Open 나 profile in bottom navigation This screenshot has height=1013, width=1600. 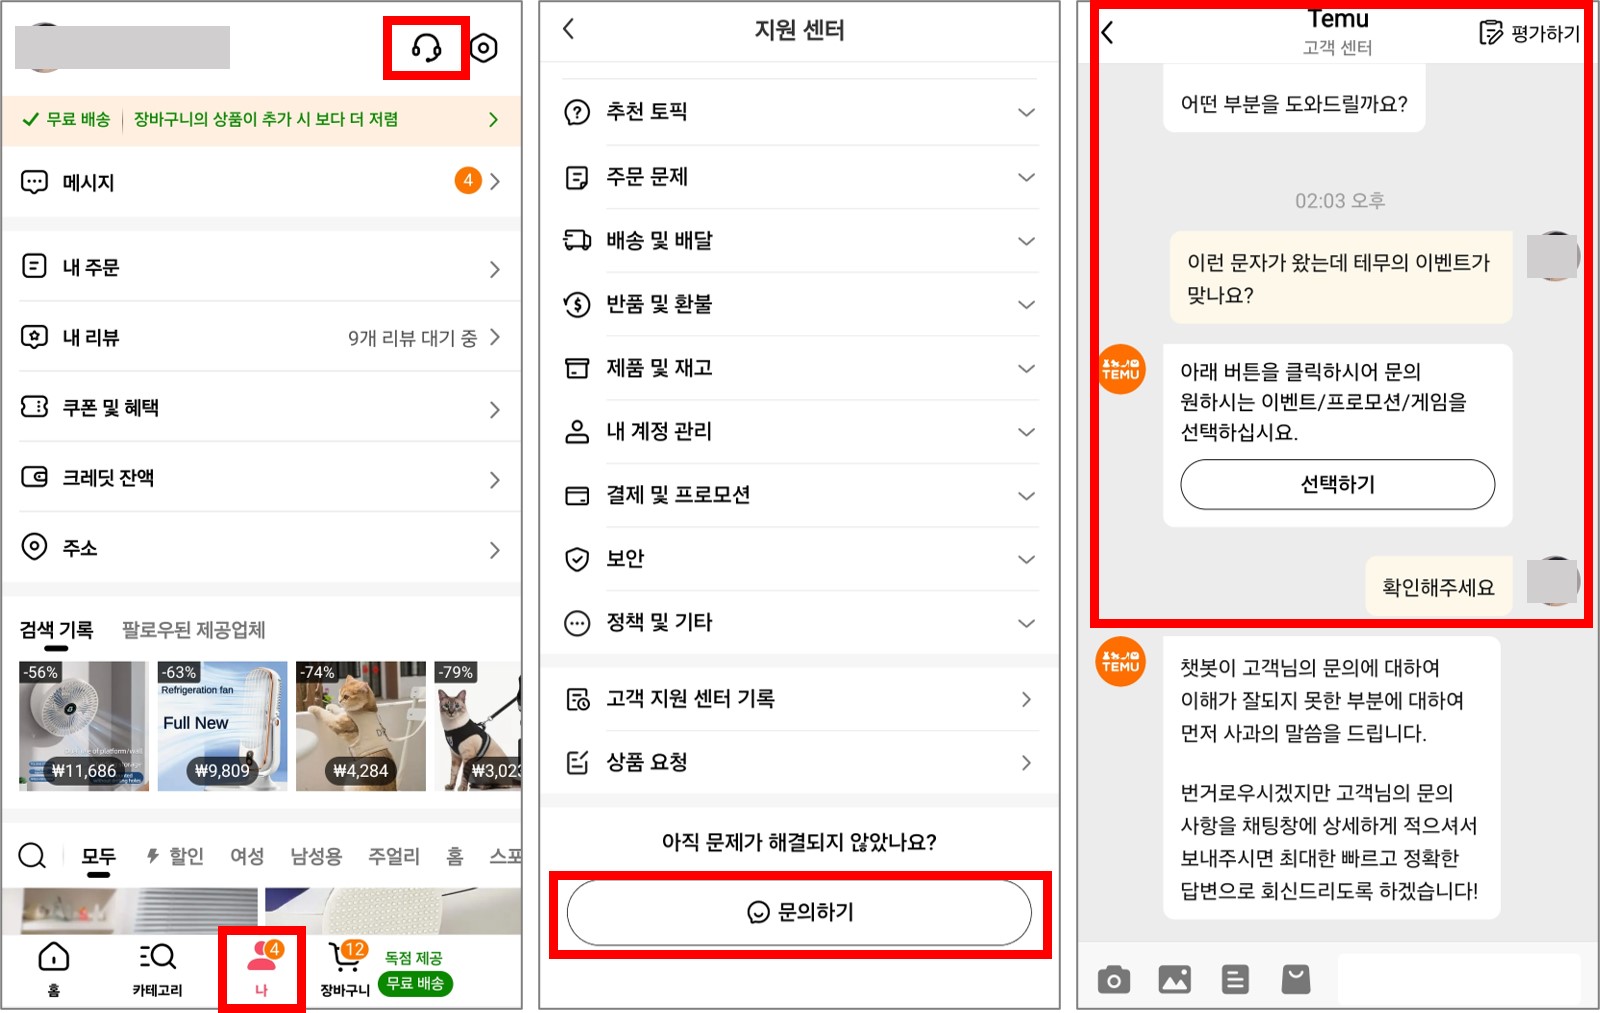pyautogui.click(x=262, y=969)
